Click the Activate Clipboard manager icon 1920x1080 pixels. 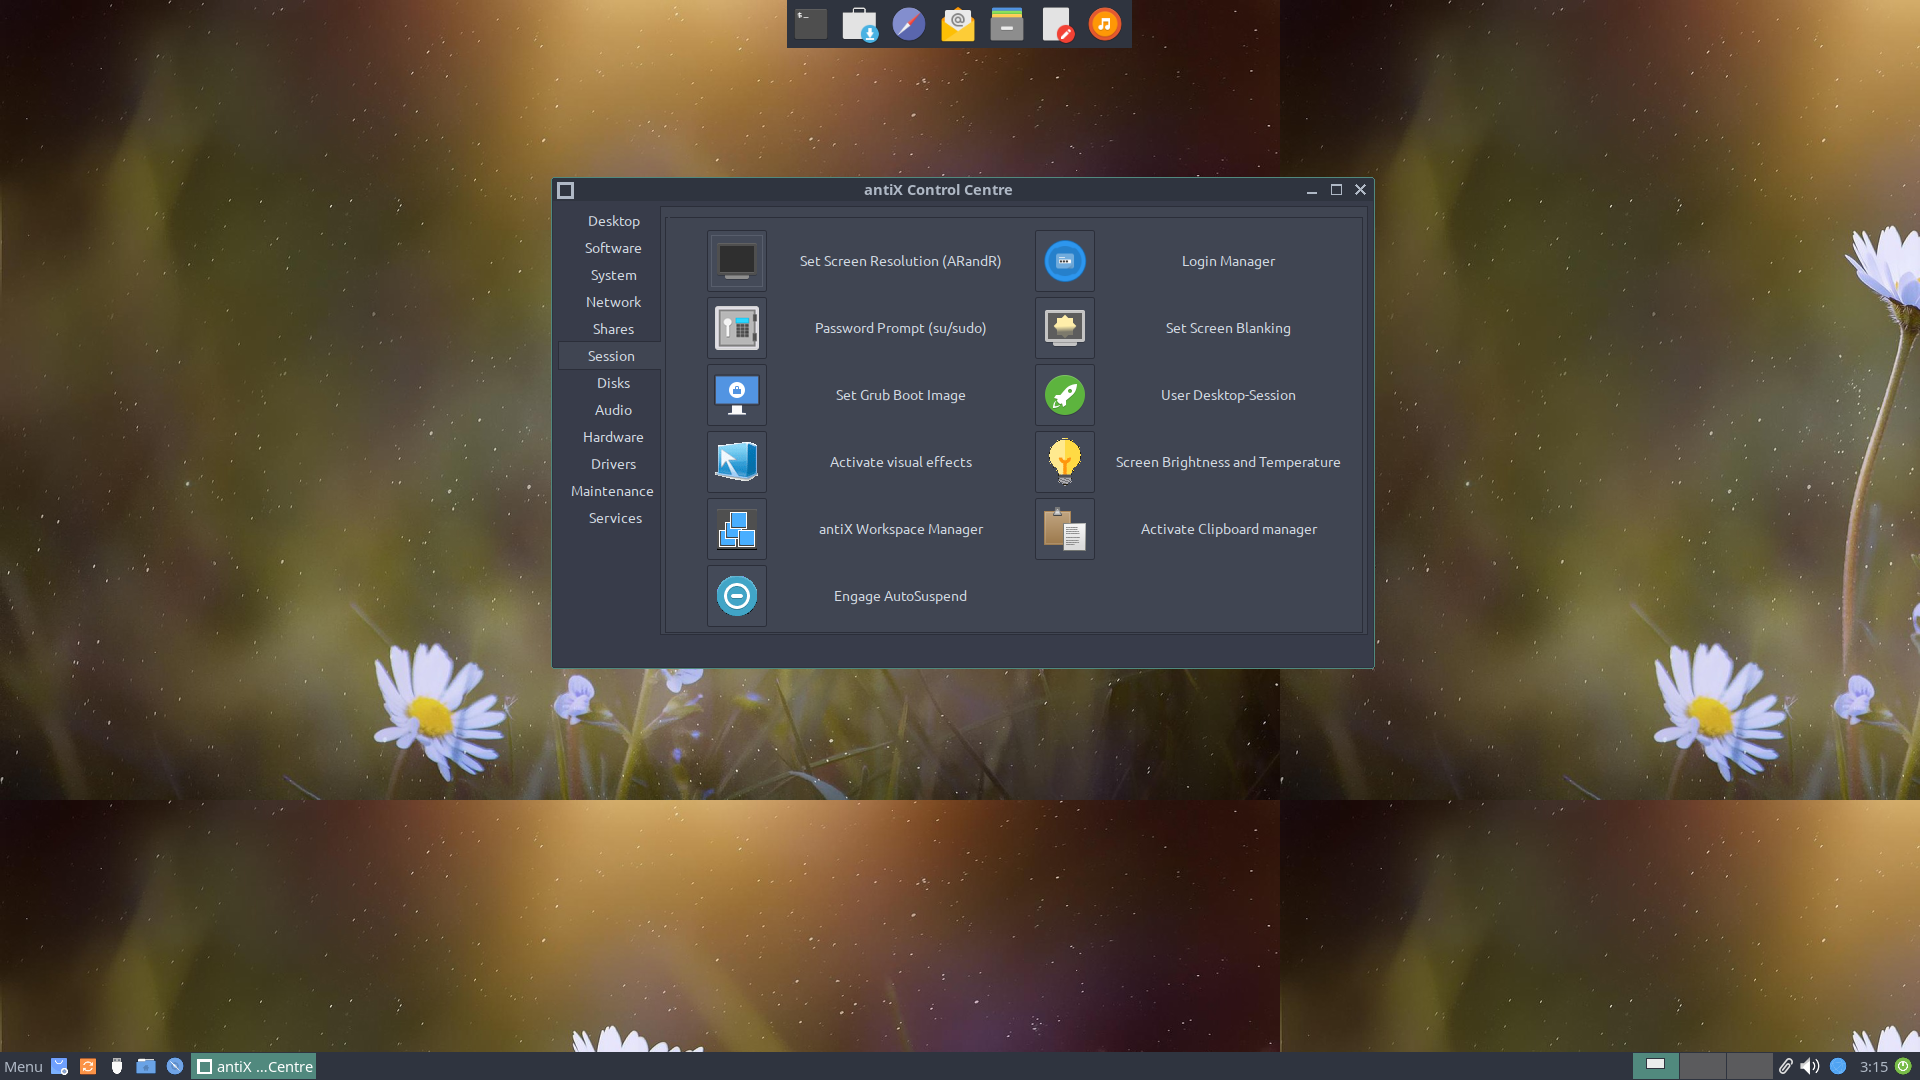[1065, 529]
